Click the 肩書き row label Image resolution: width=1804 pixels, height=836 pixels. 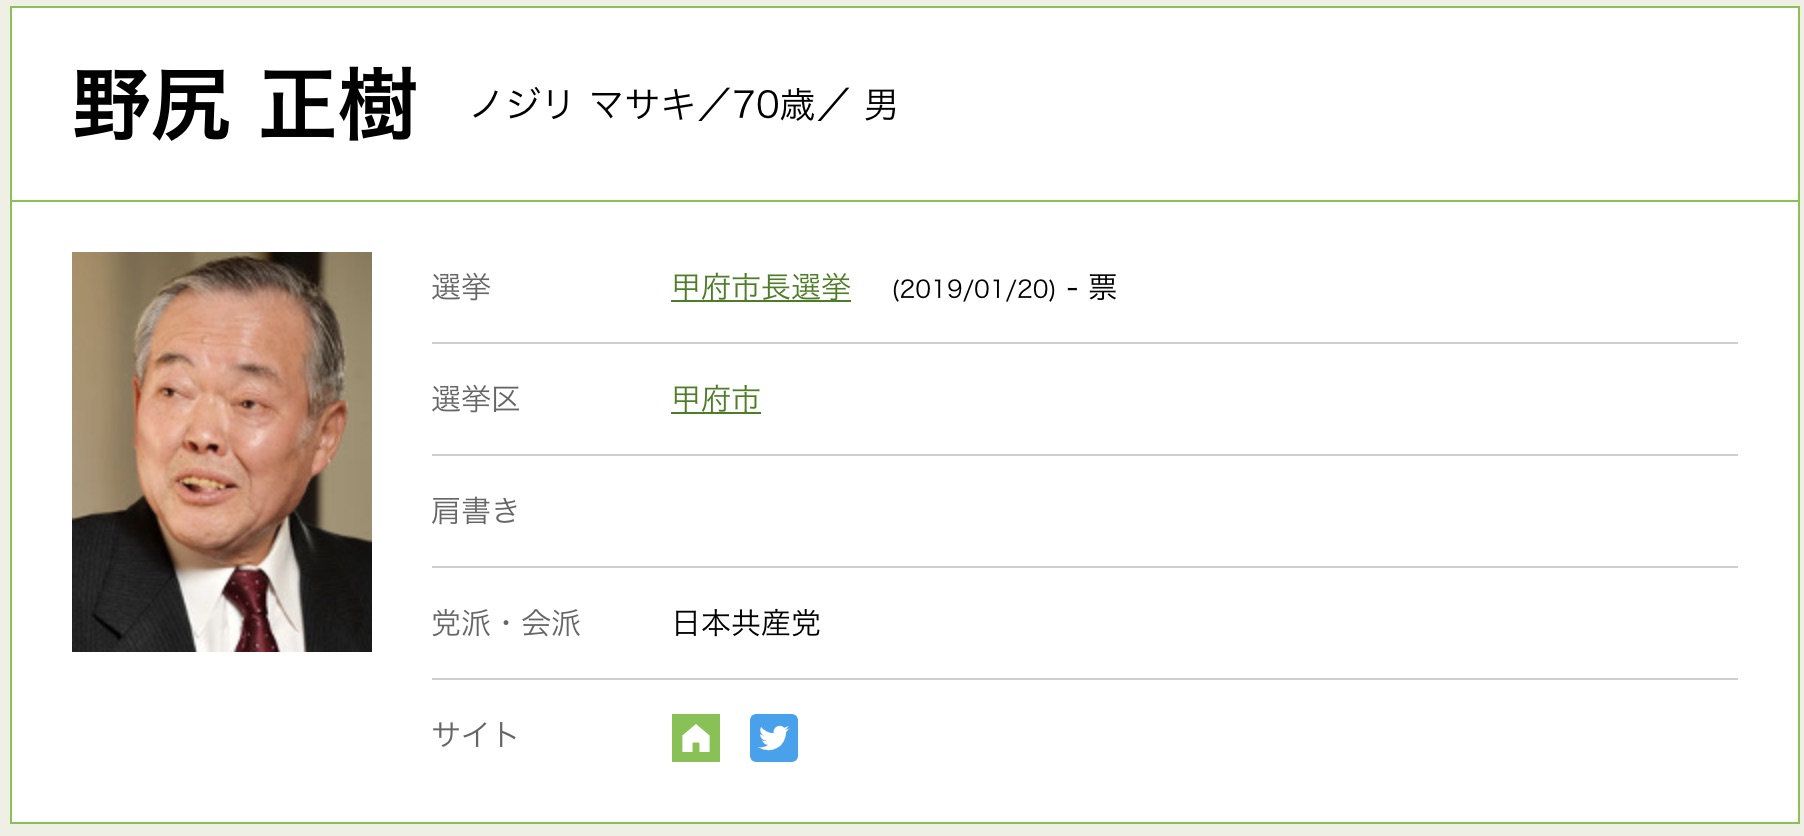476,512
